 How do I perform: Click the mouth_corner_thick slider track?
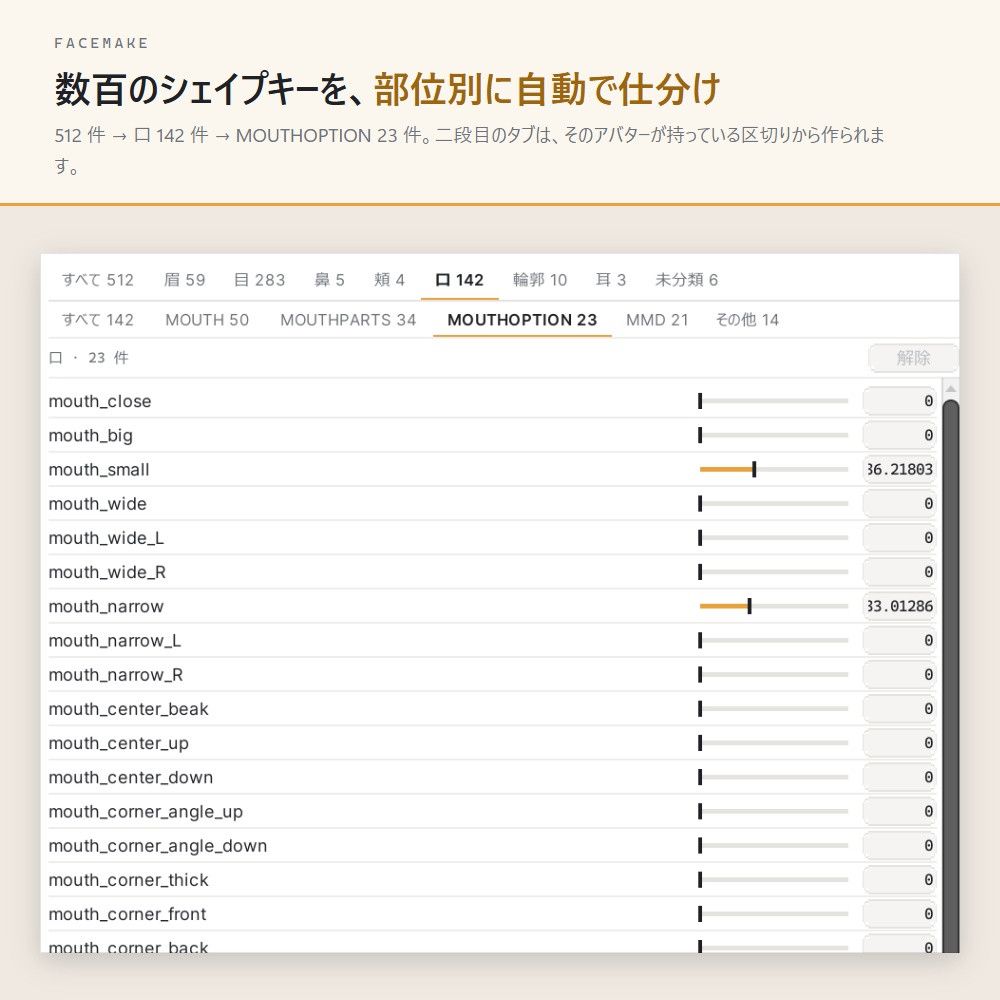pos(774,880)
